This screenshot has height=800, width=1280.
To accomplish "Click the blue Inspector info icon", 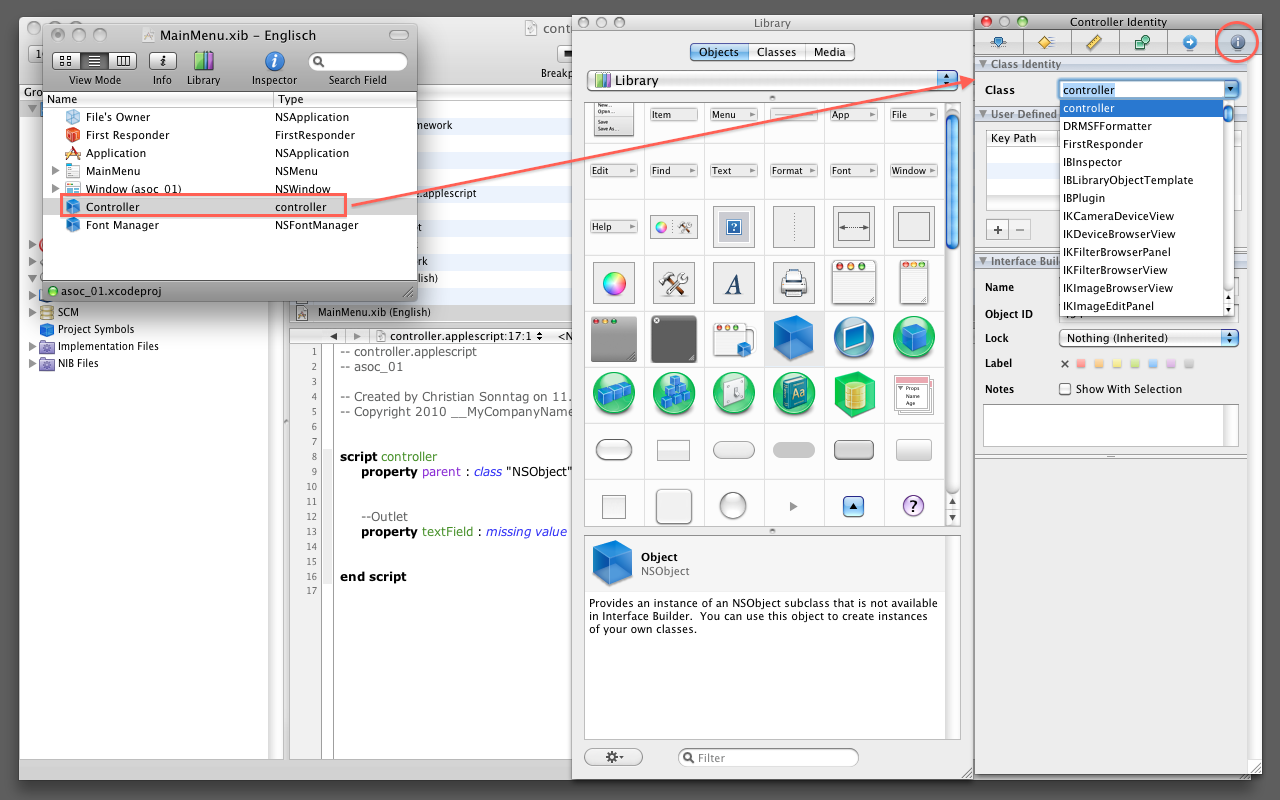I will pyautogui.click(x=274, y=62).
